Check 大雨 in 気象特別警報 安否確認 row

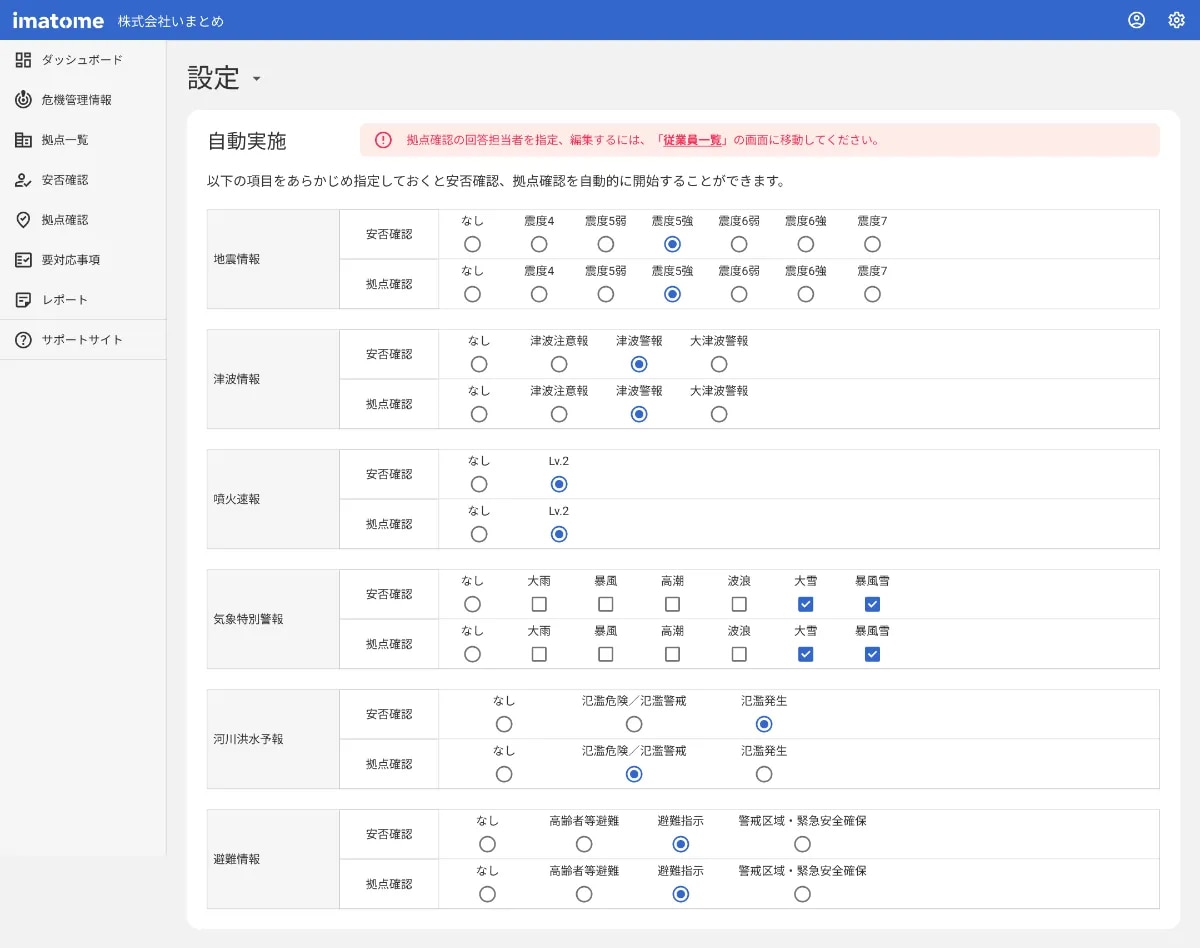point(539,604)
